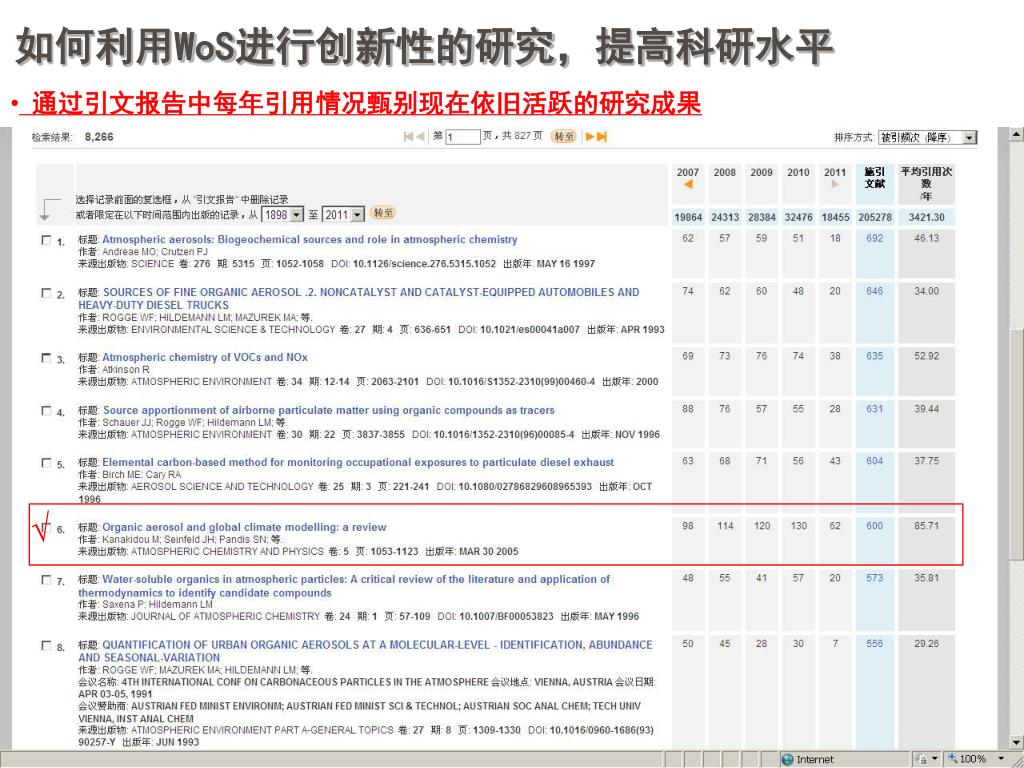
Task: Click citing articles count 573
Action: click(x=874, y=578)
